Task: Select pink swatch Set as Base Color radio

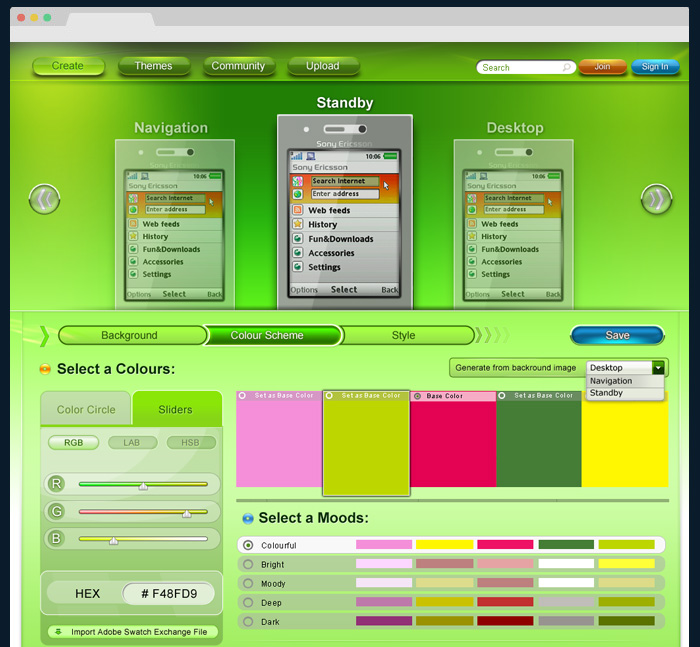Action: coord(242,396)
